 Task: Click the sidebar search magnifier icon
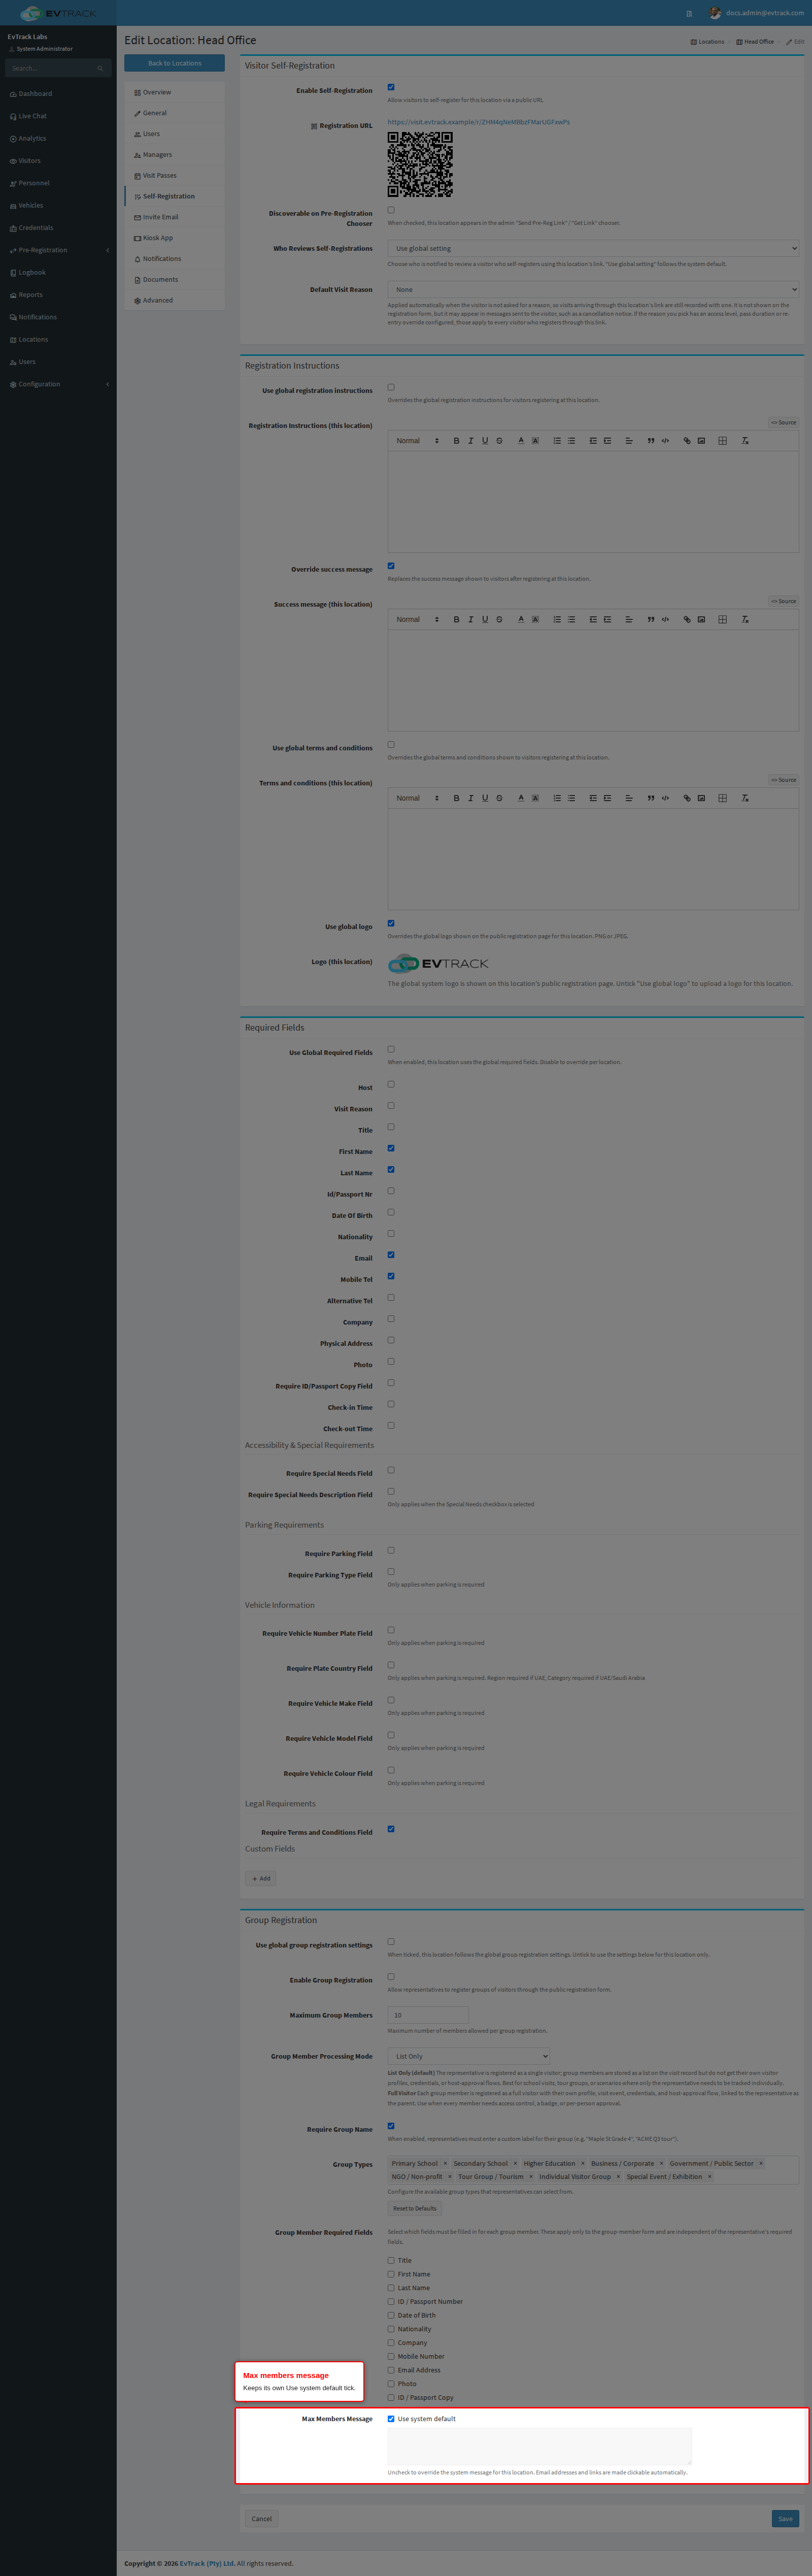pos(100,68)
